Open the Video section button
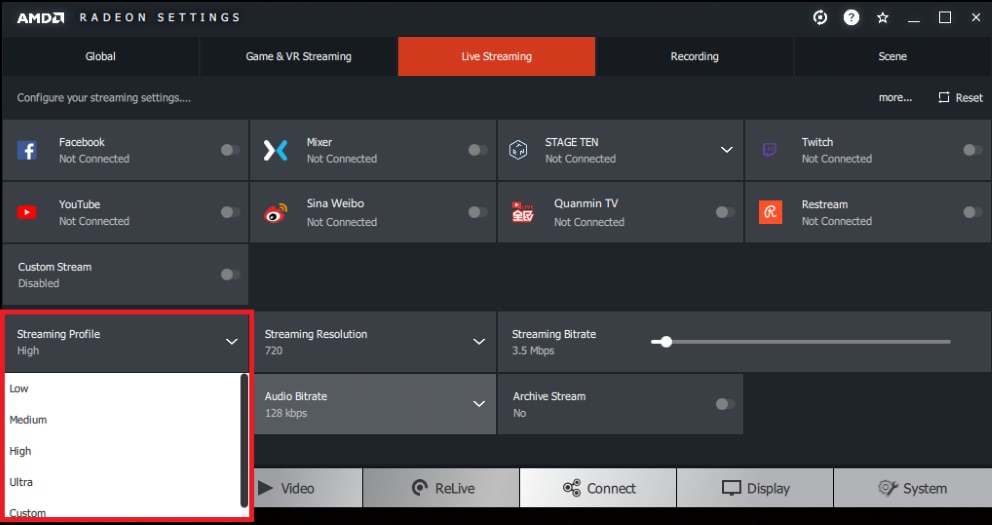The height and width of the screenshot is (525, 992). [308, 488]
